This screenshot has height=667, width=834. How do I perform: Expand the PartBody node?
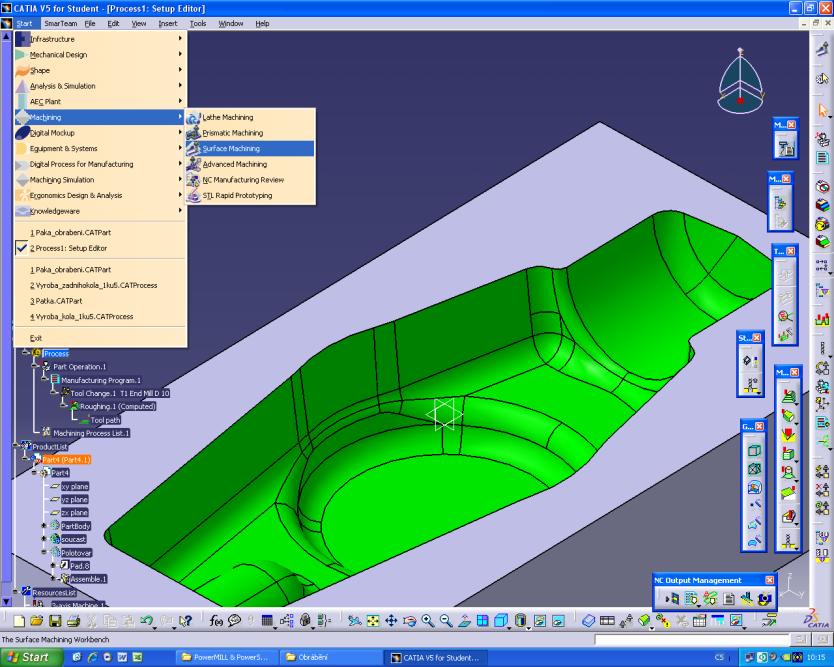click(44, 526)
